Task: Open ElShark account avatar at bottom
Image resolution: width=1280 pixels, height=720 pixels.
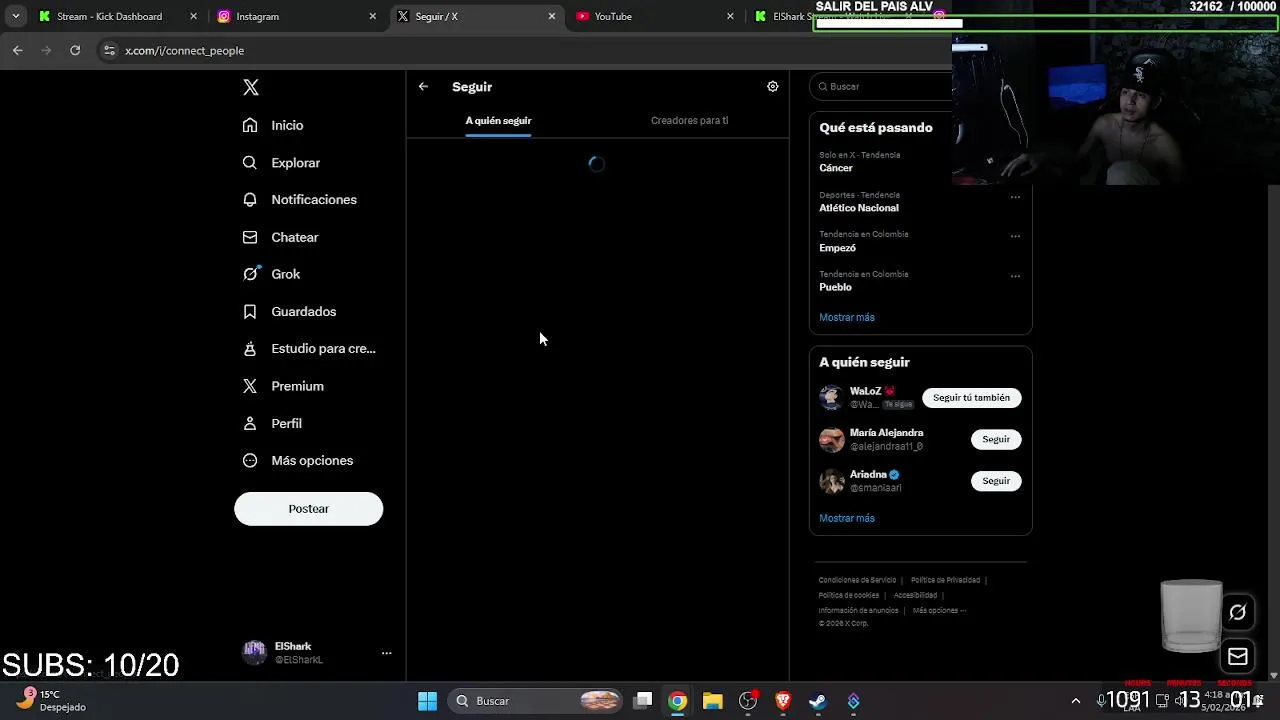Action: (254, 653)
